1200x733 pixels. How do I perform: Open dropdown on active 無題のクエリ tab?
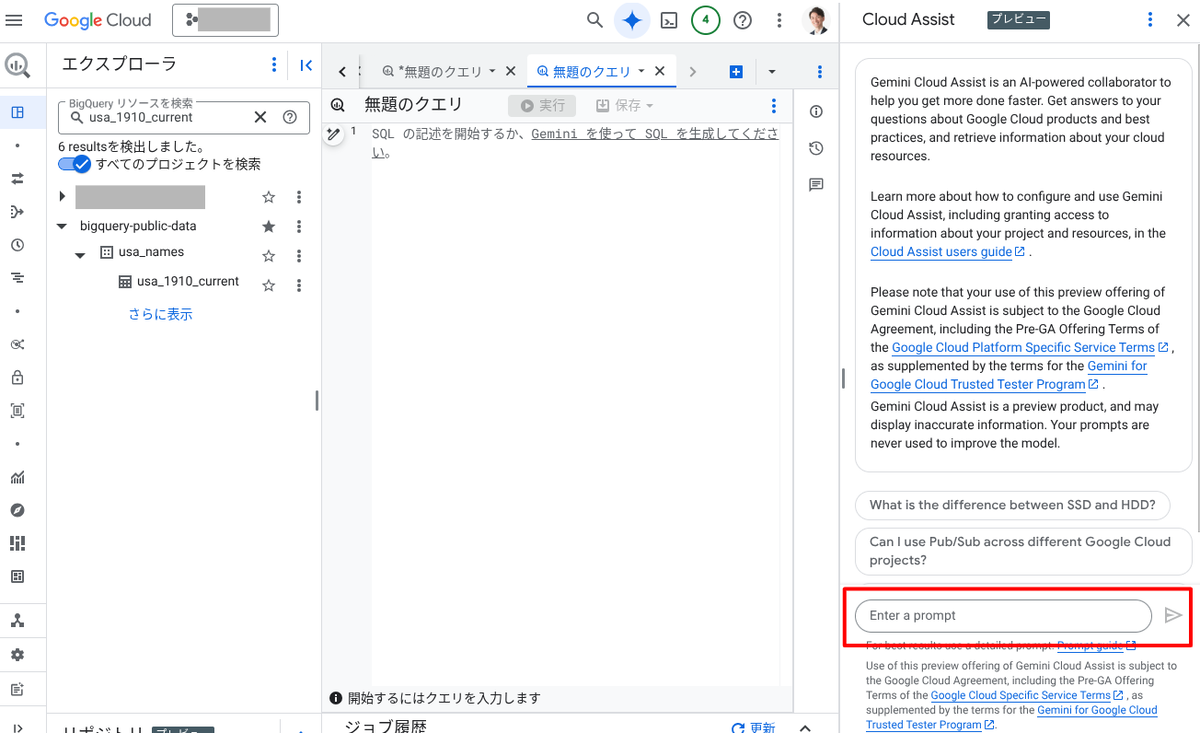[641, 71]
